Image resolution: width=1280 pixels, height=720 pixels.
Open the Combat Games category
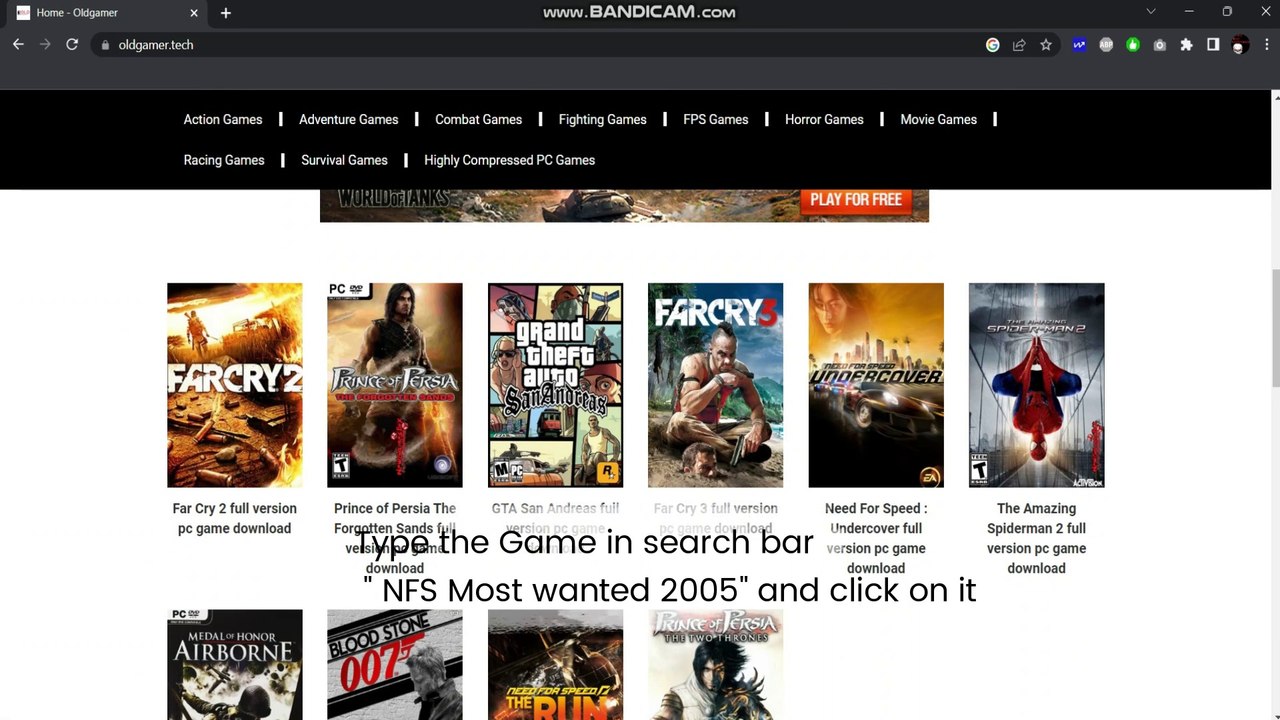coord(479,120)
